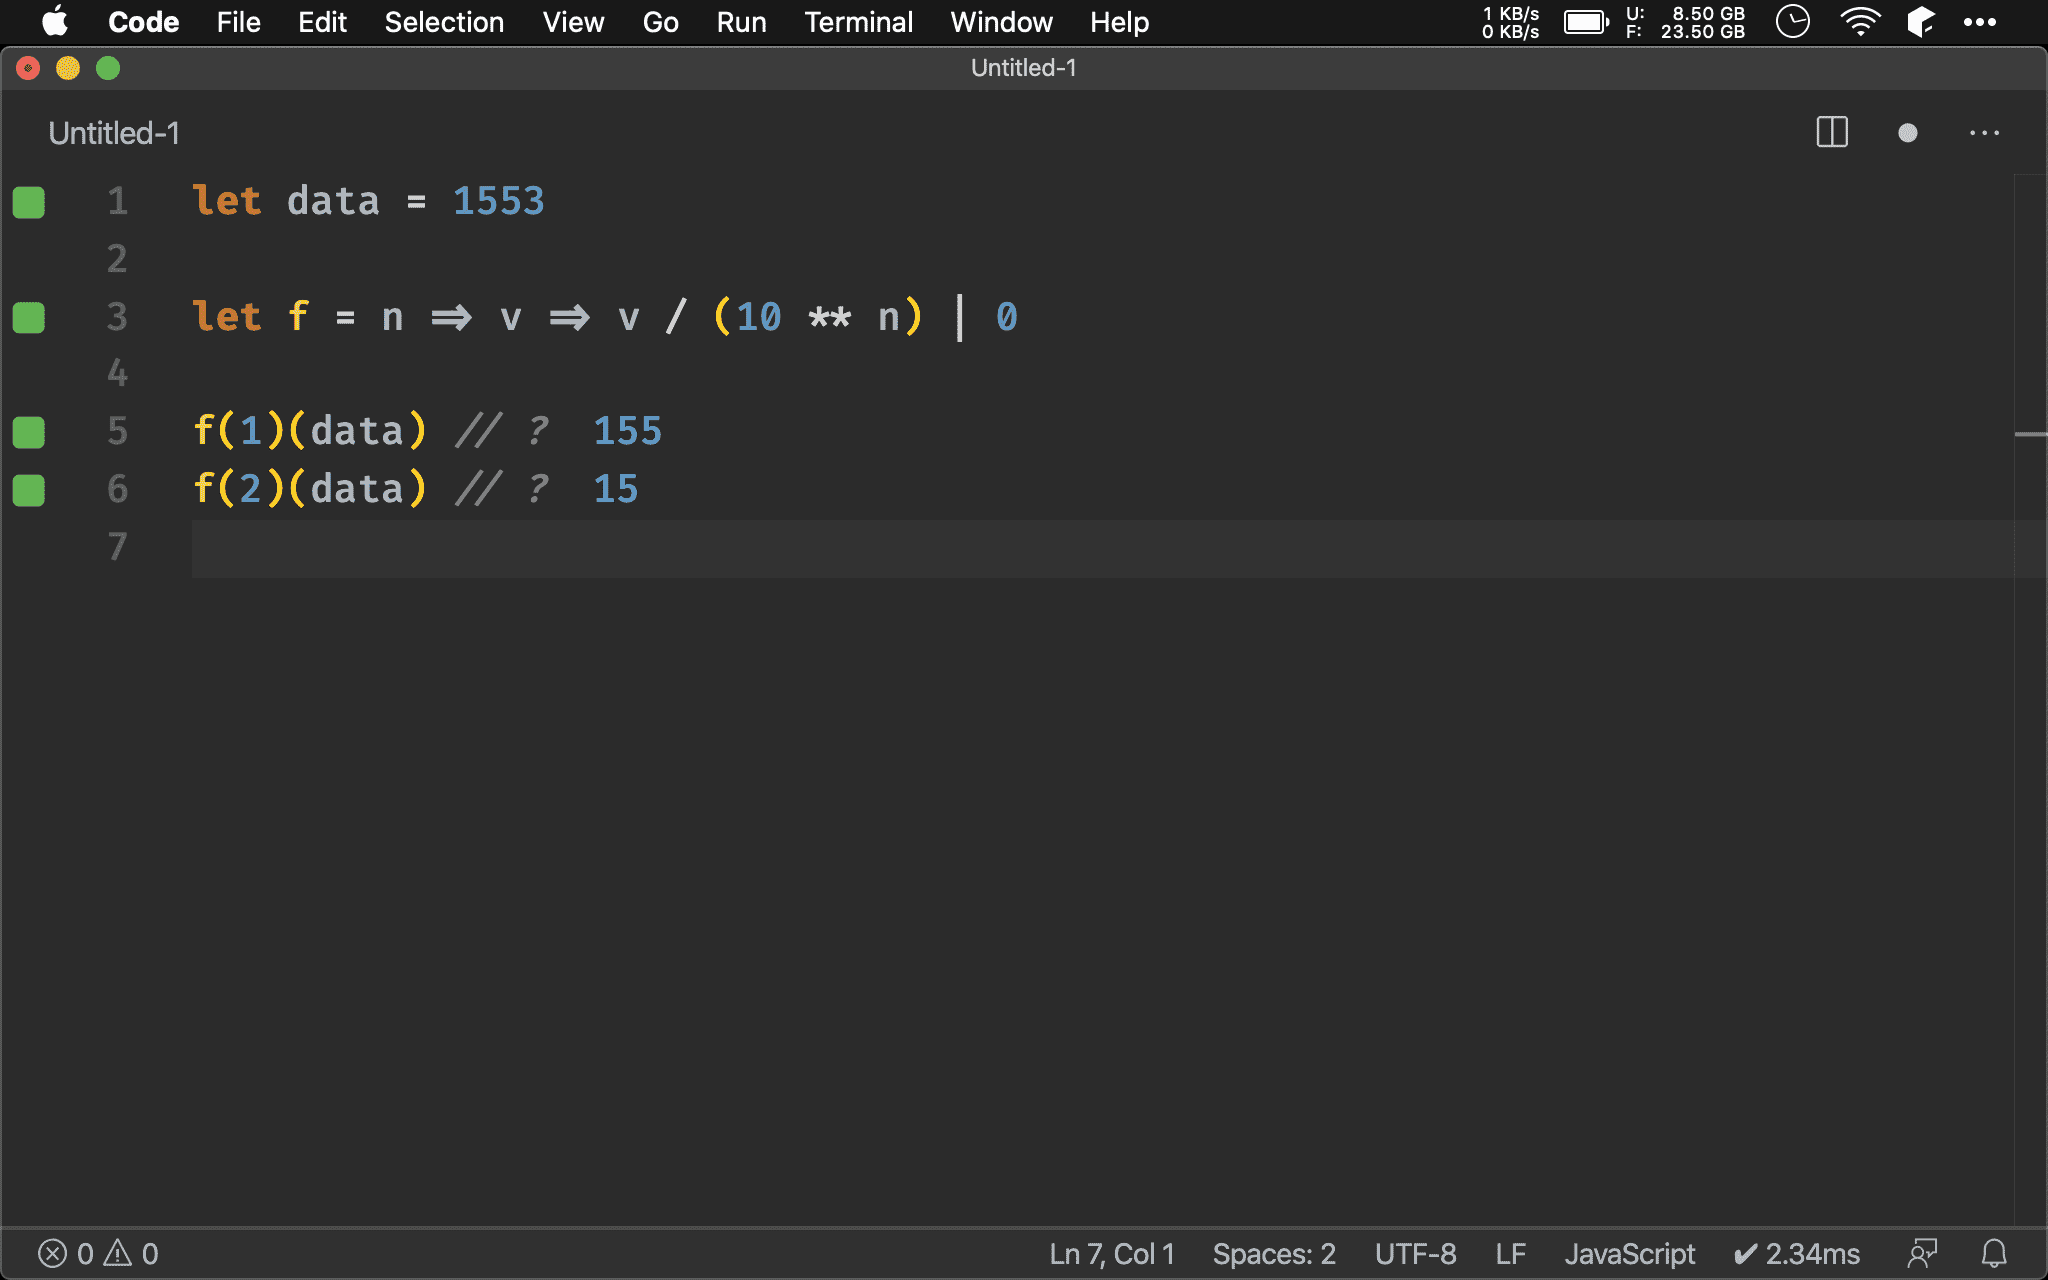This screenshot has width=2048, height=1280.
Task: Open the Spaces: 2 indentation selector
Action: click(x=1274, y=1253)
